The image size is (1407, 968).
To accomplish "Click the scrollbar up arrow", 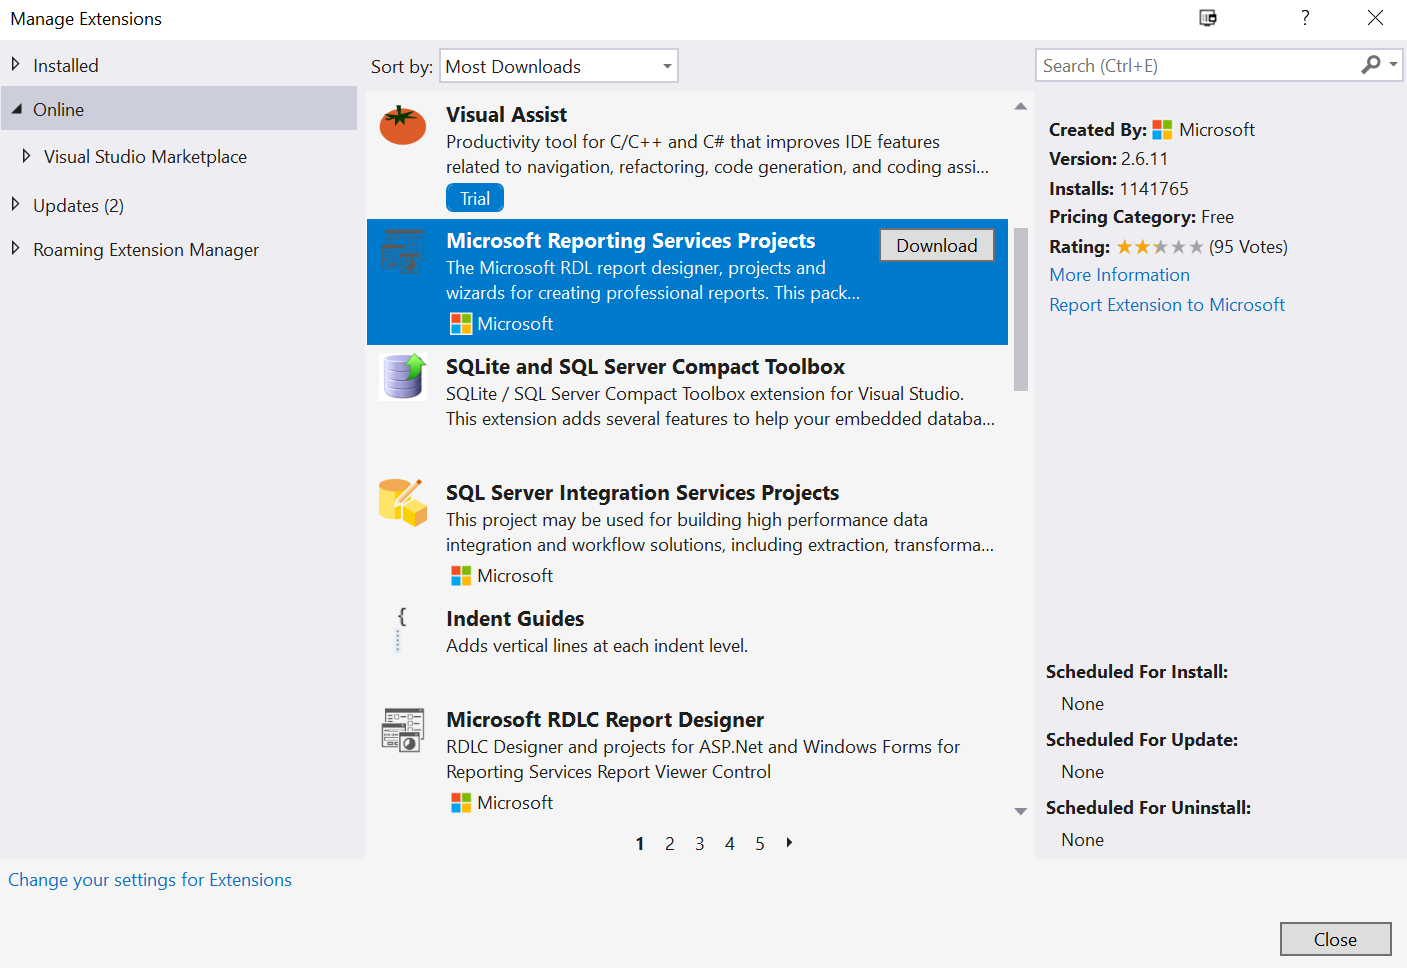I will (x=1021, y=106).
